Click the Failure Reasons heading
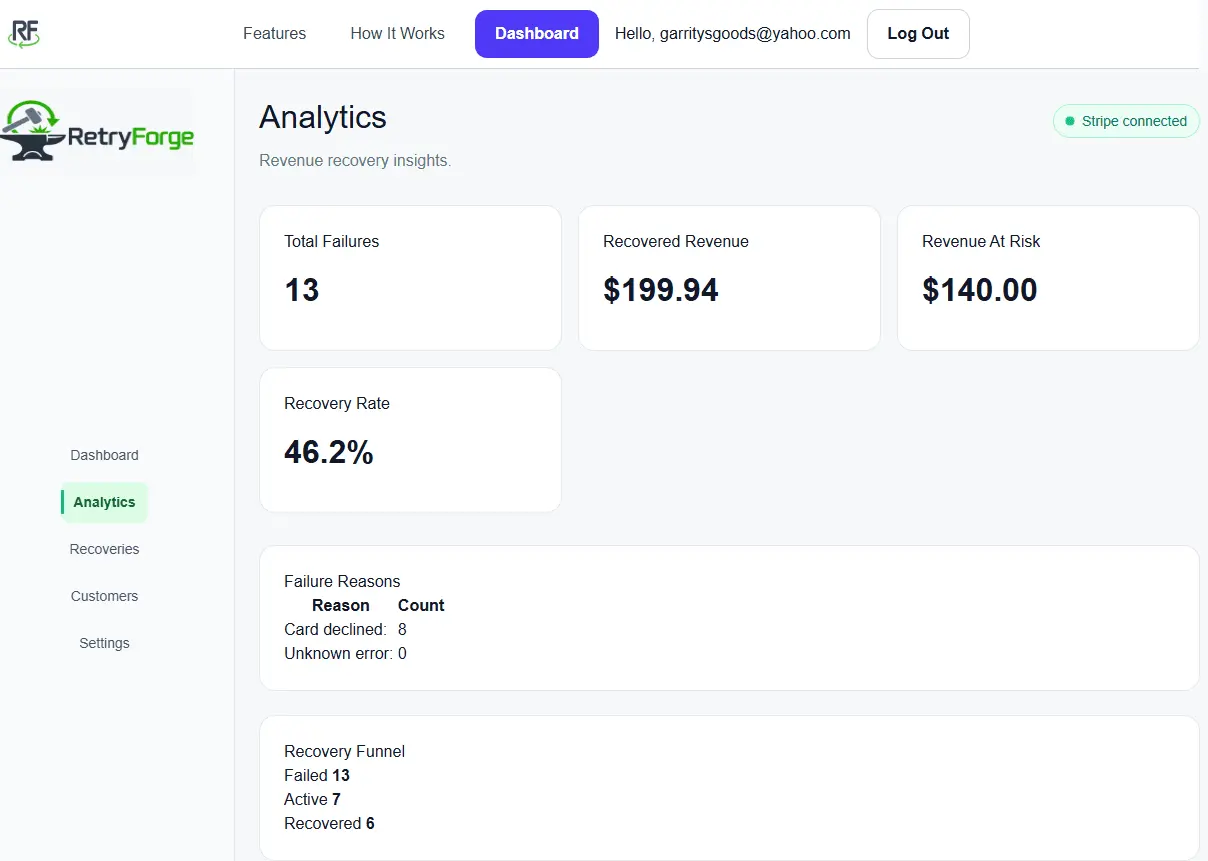The image size is (1208, 861). click(342, 581)
